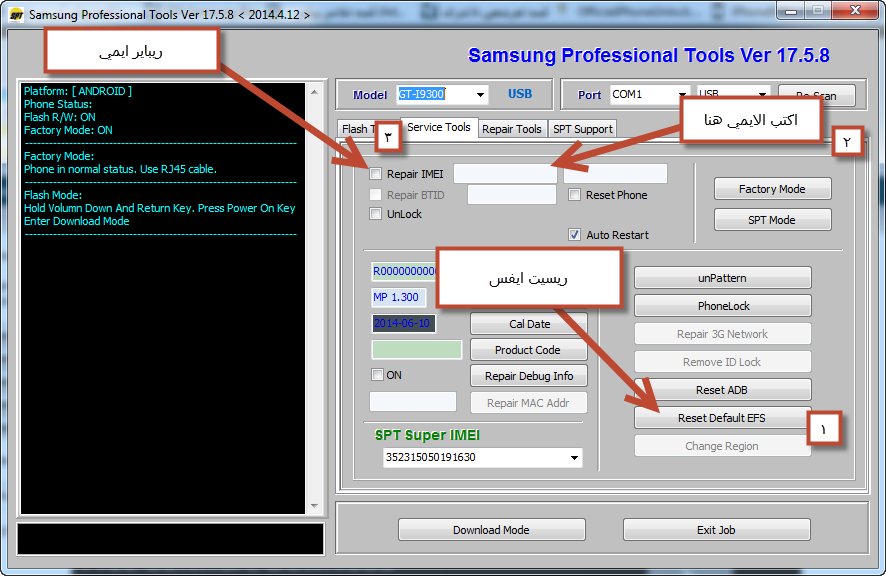
Task: Click the log panel scroll up arrow
Action: click(x=314, y=92)
